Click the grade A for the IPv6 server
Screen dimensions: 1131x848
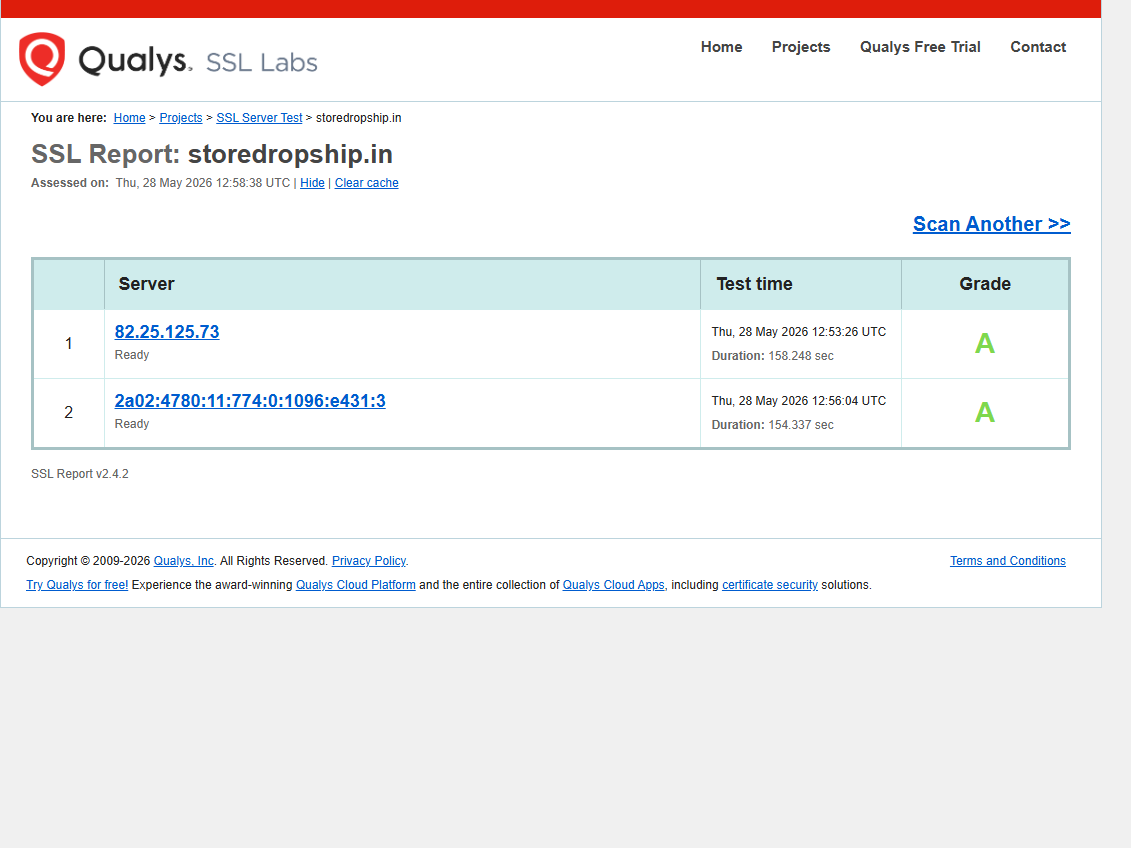pos(985,413)
